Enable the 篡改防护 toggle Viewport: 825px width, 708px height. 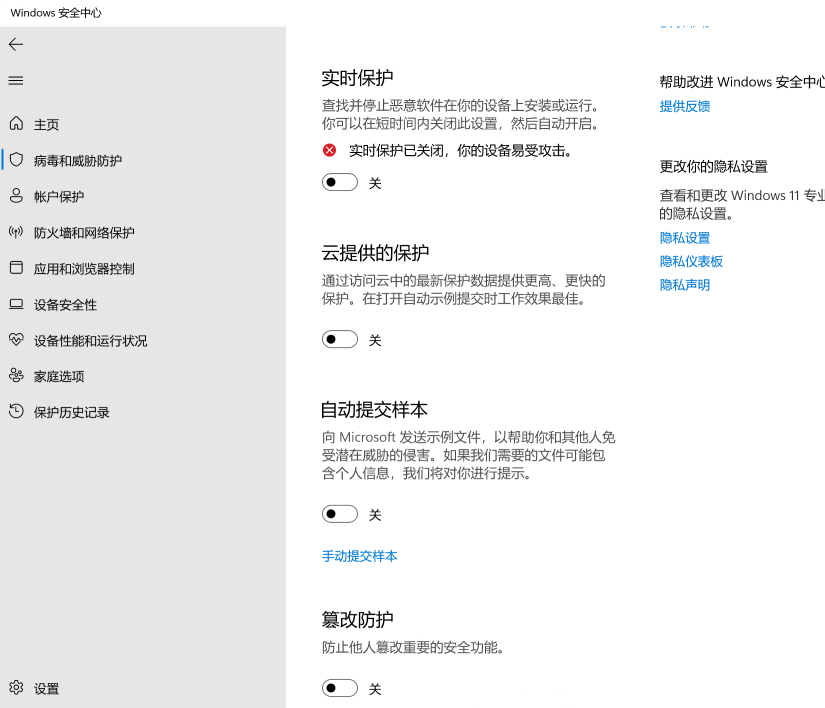coord(340,688)
